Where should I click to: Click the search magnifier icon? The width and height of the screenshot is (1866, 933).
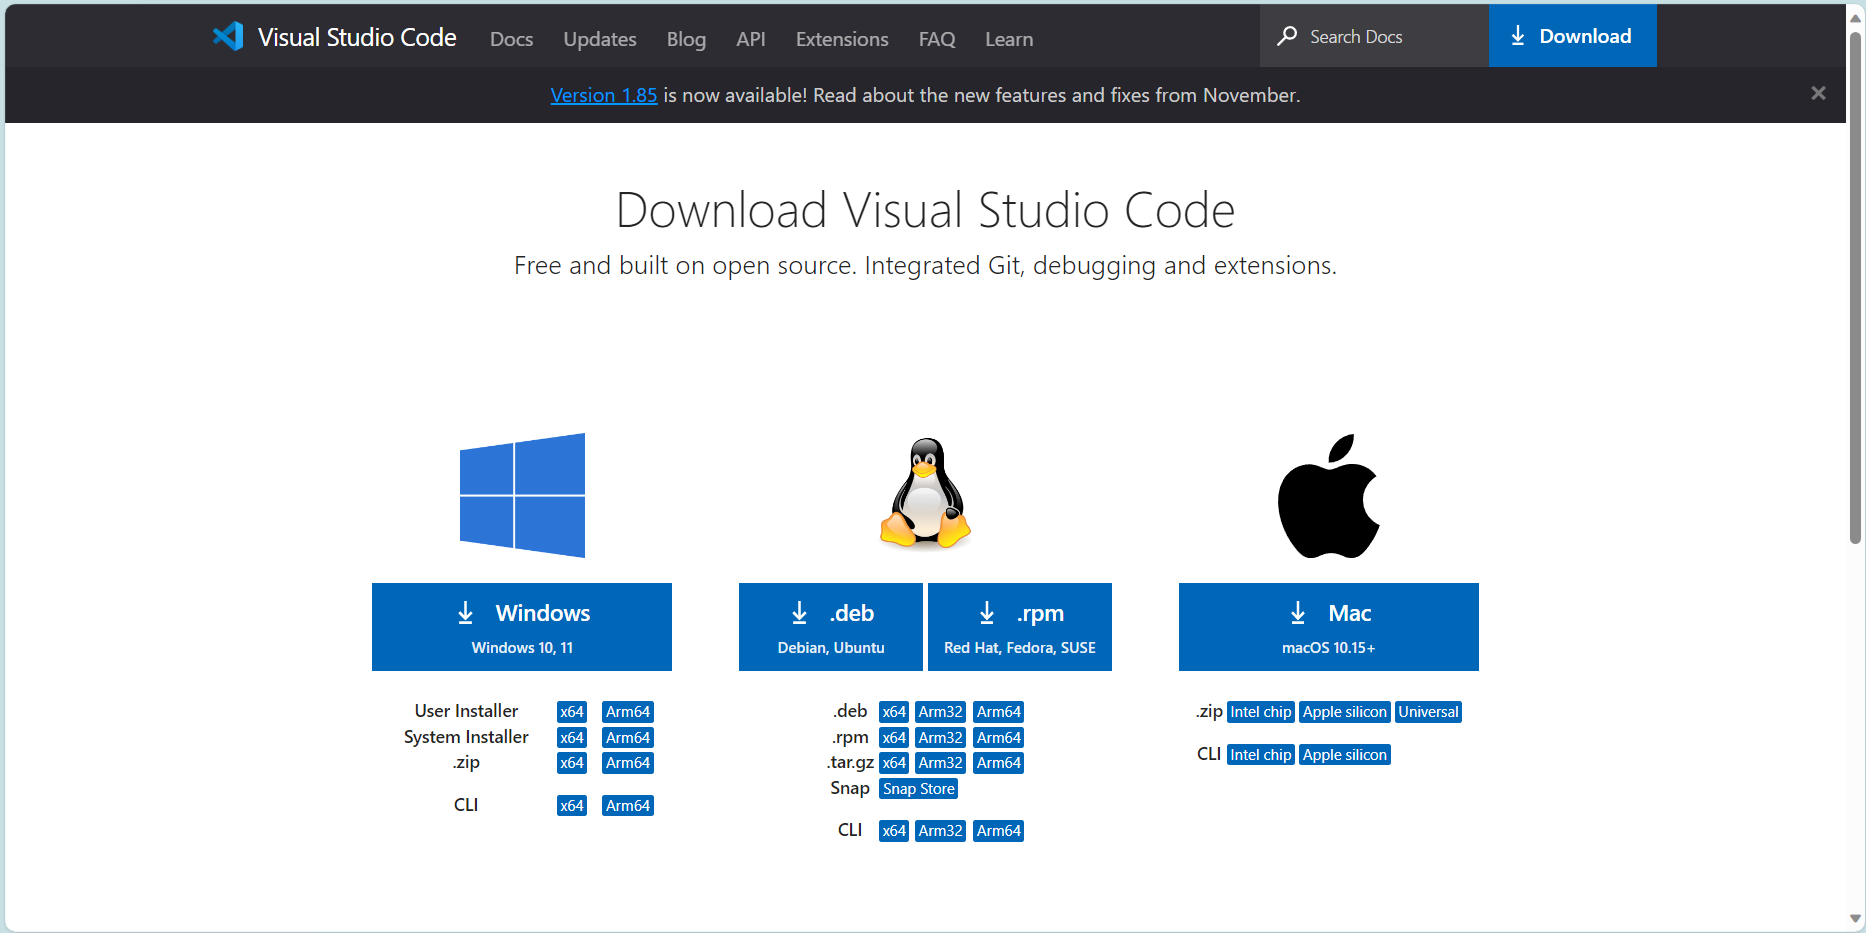pos(1288,36)
